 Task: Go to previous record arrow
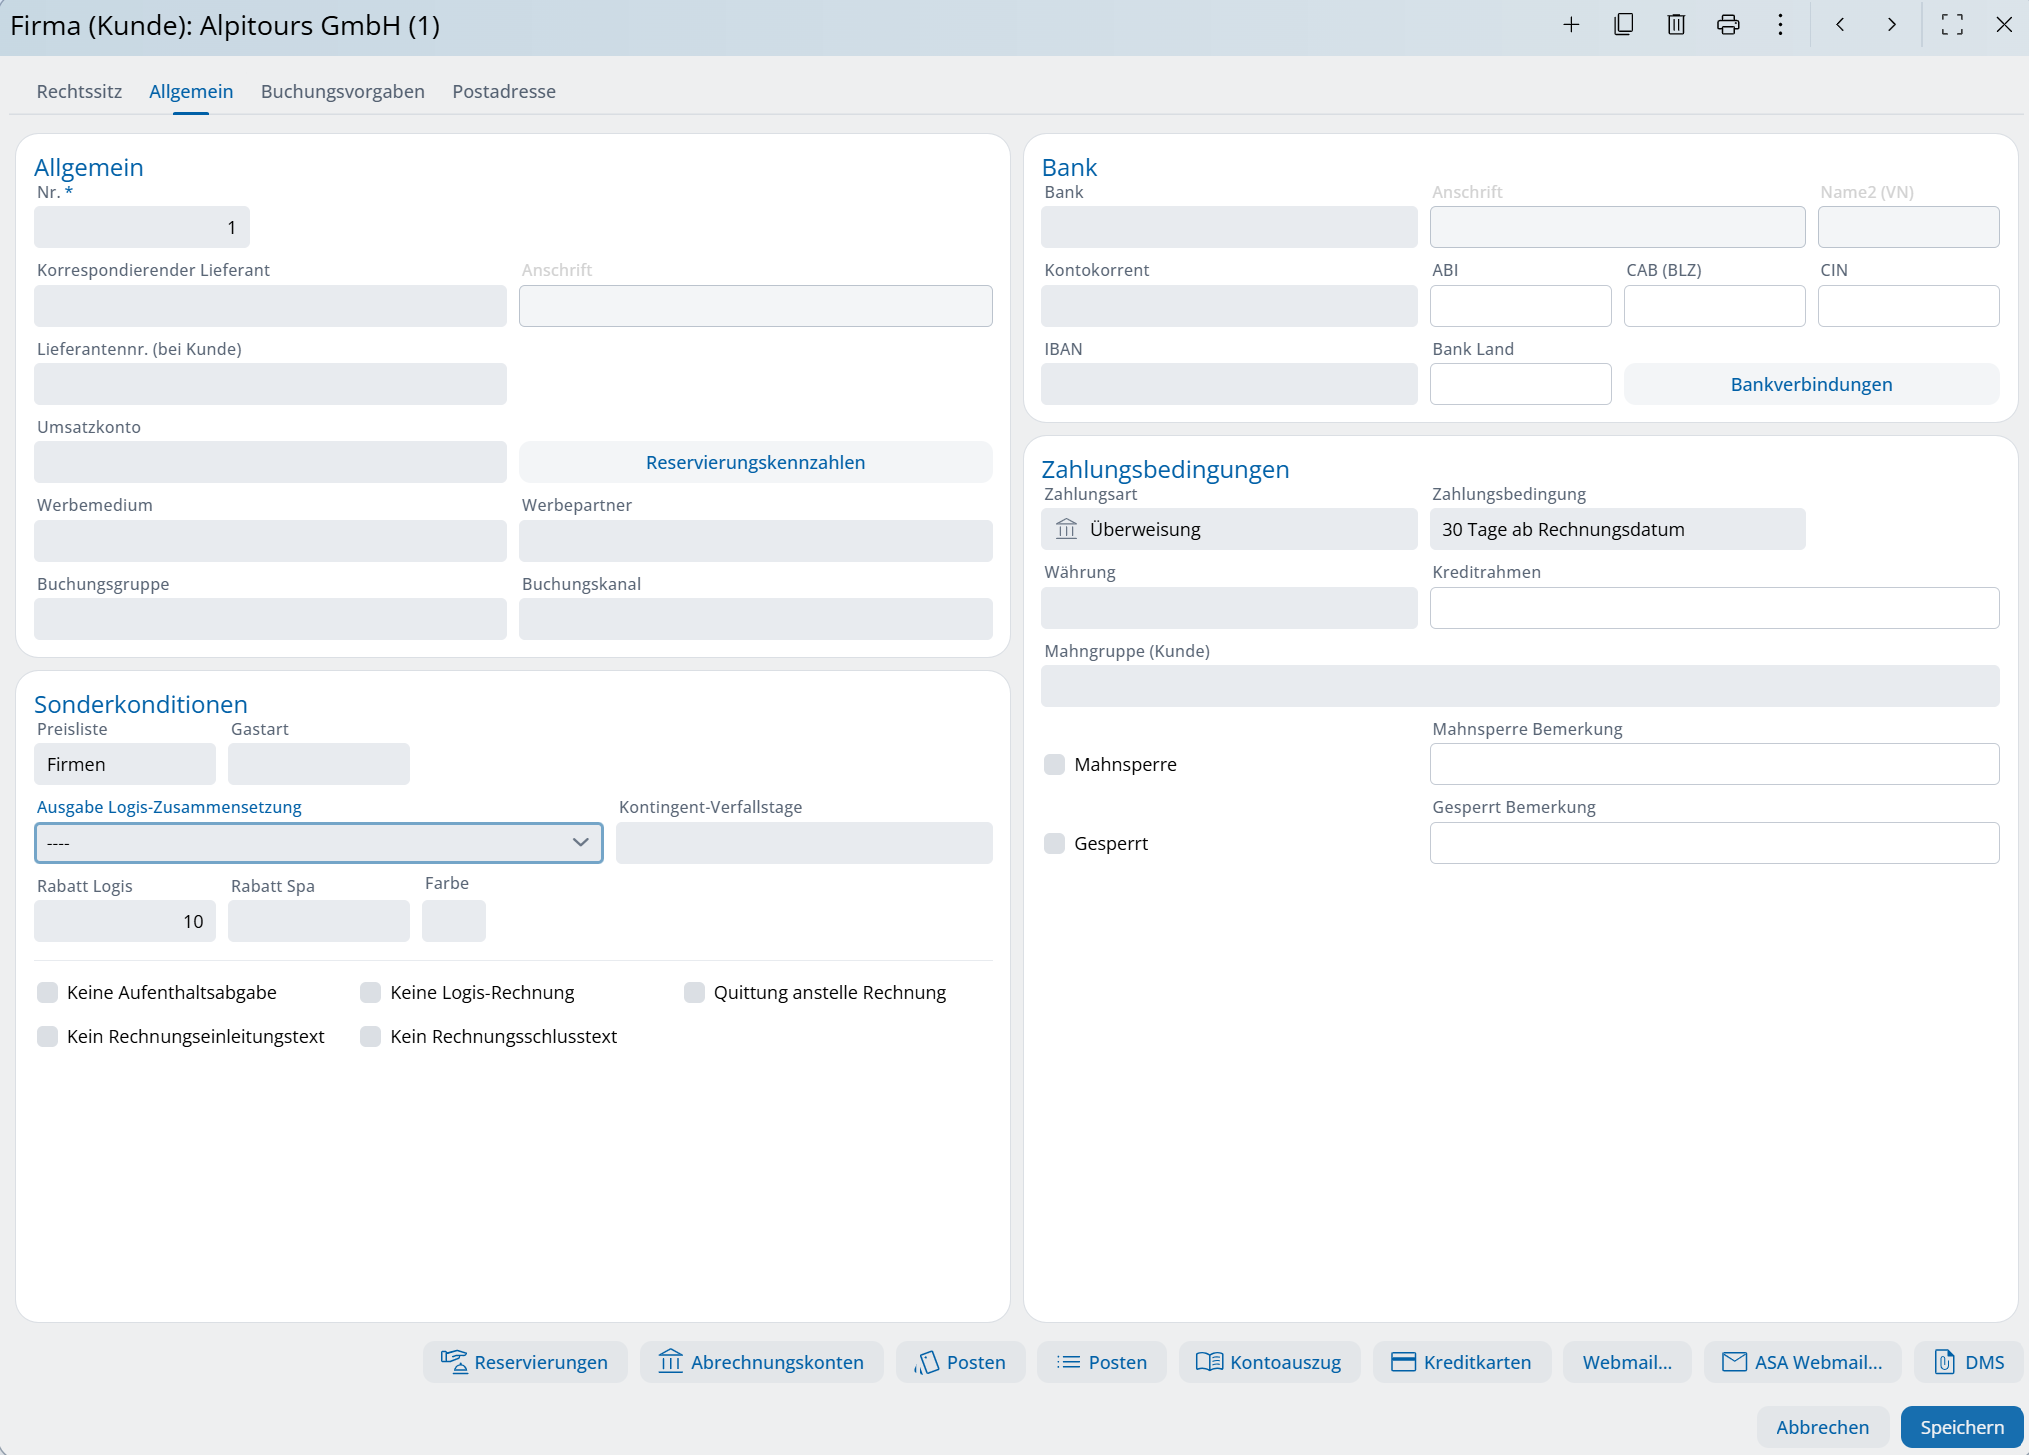[1840, 25]
